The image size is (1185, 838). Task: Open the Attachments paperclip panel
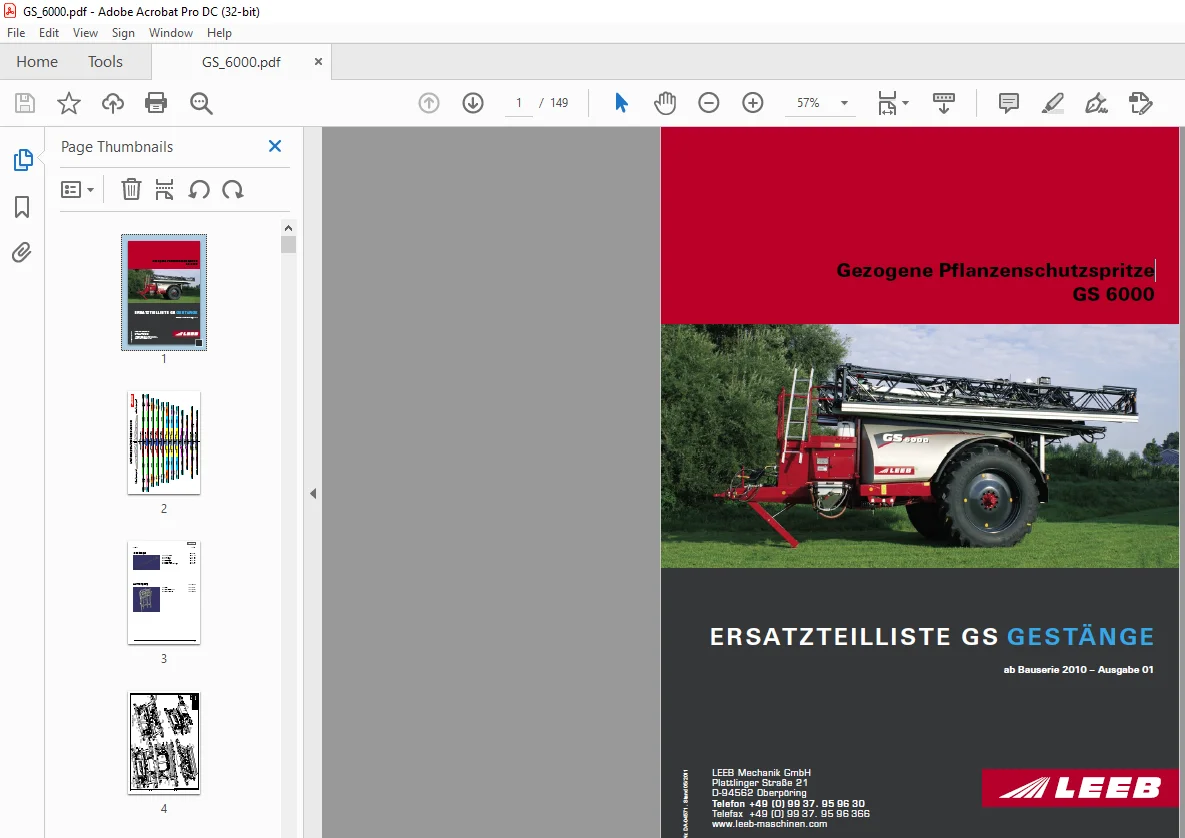click(22, 252)
